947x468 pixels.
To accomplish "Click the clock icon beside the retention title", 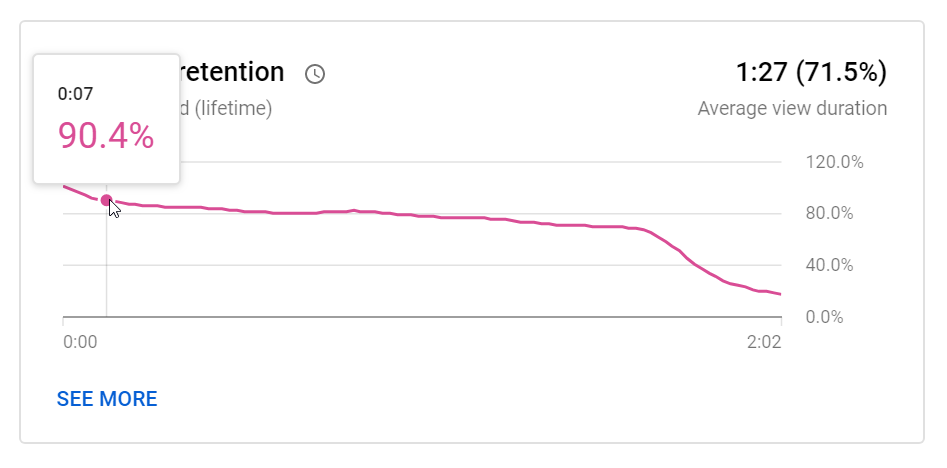I will point(315,74).
